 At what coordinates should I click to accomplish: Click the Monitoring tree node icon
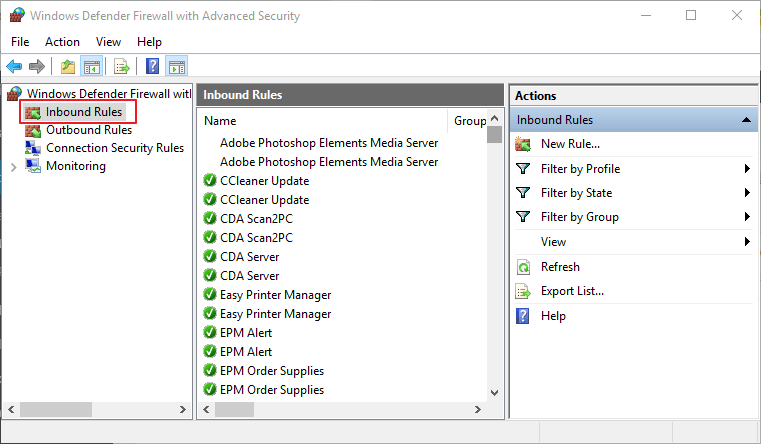[x=33, y=166]
